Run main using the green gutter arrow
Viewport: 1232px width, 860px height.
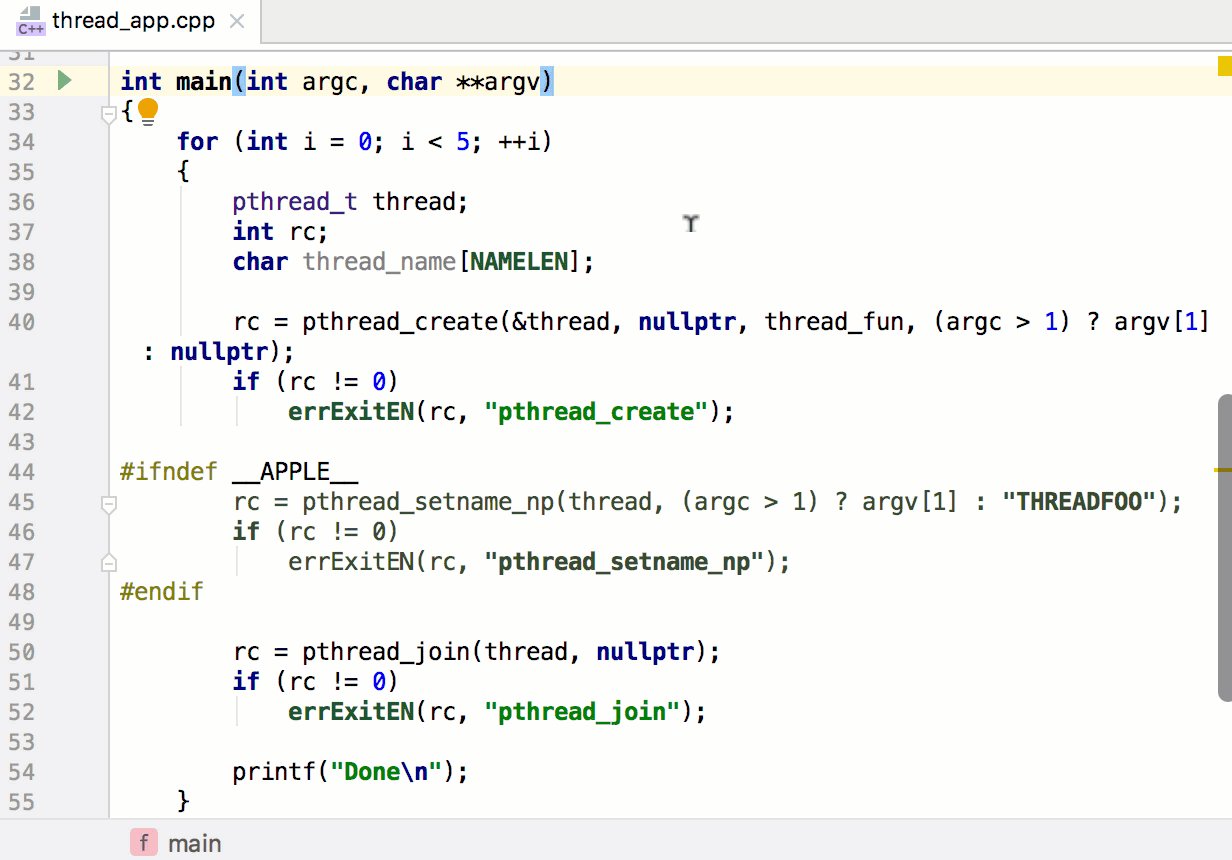[x=64, y=81]
